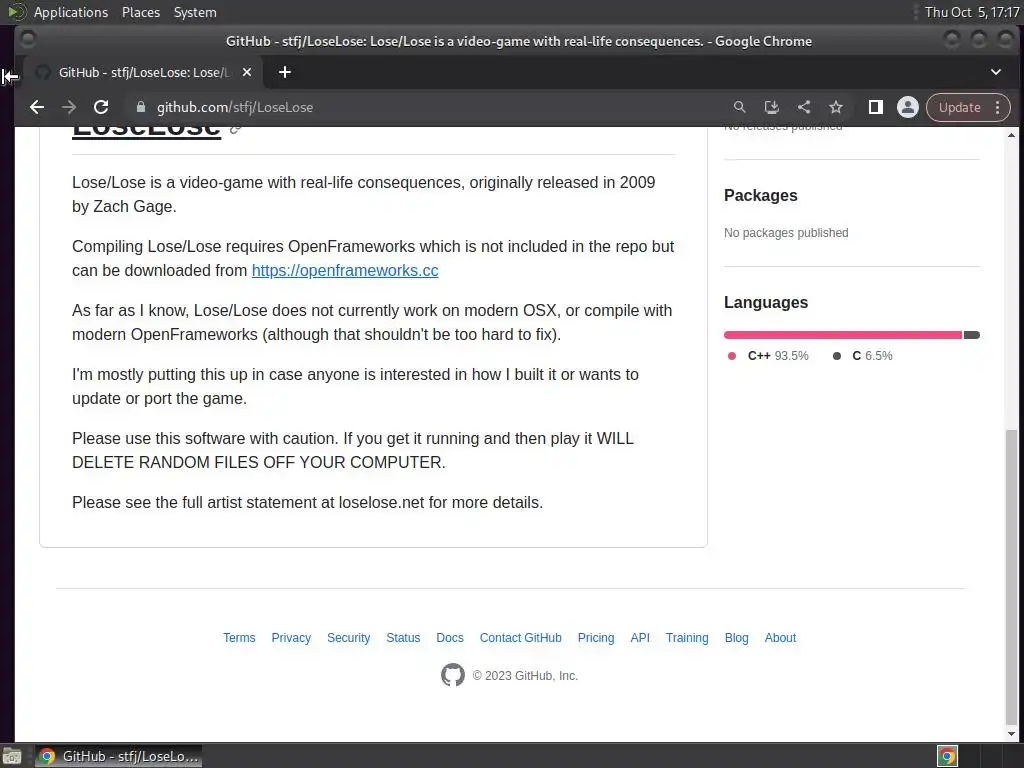Click the gray C segment of language bar
Image resolution: width=1024 pixels, height=768 pixels.
[x=972, y=335]
